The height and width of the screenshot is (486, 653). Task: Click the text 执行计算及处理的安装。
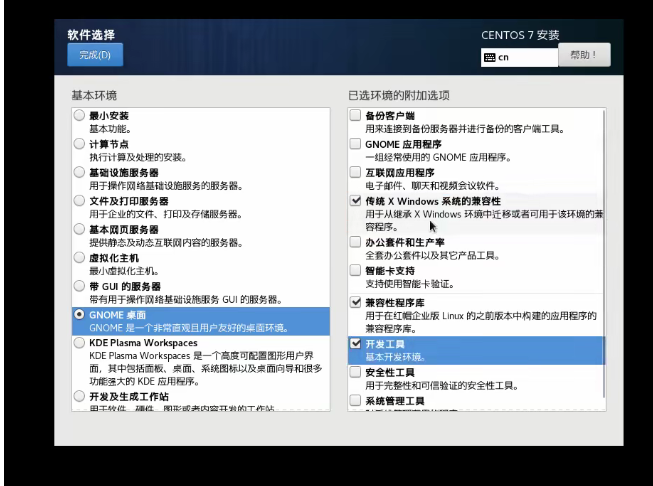pos(138,157)
